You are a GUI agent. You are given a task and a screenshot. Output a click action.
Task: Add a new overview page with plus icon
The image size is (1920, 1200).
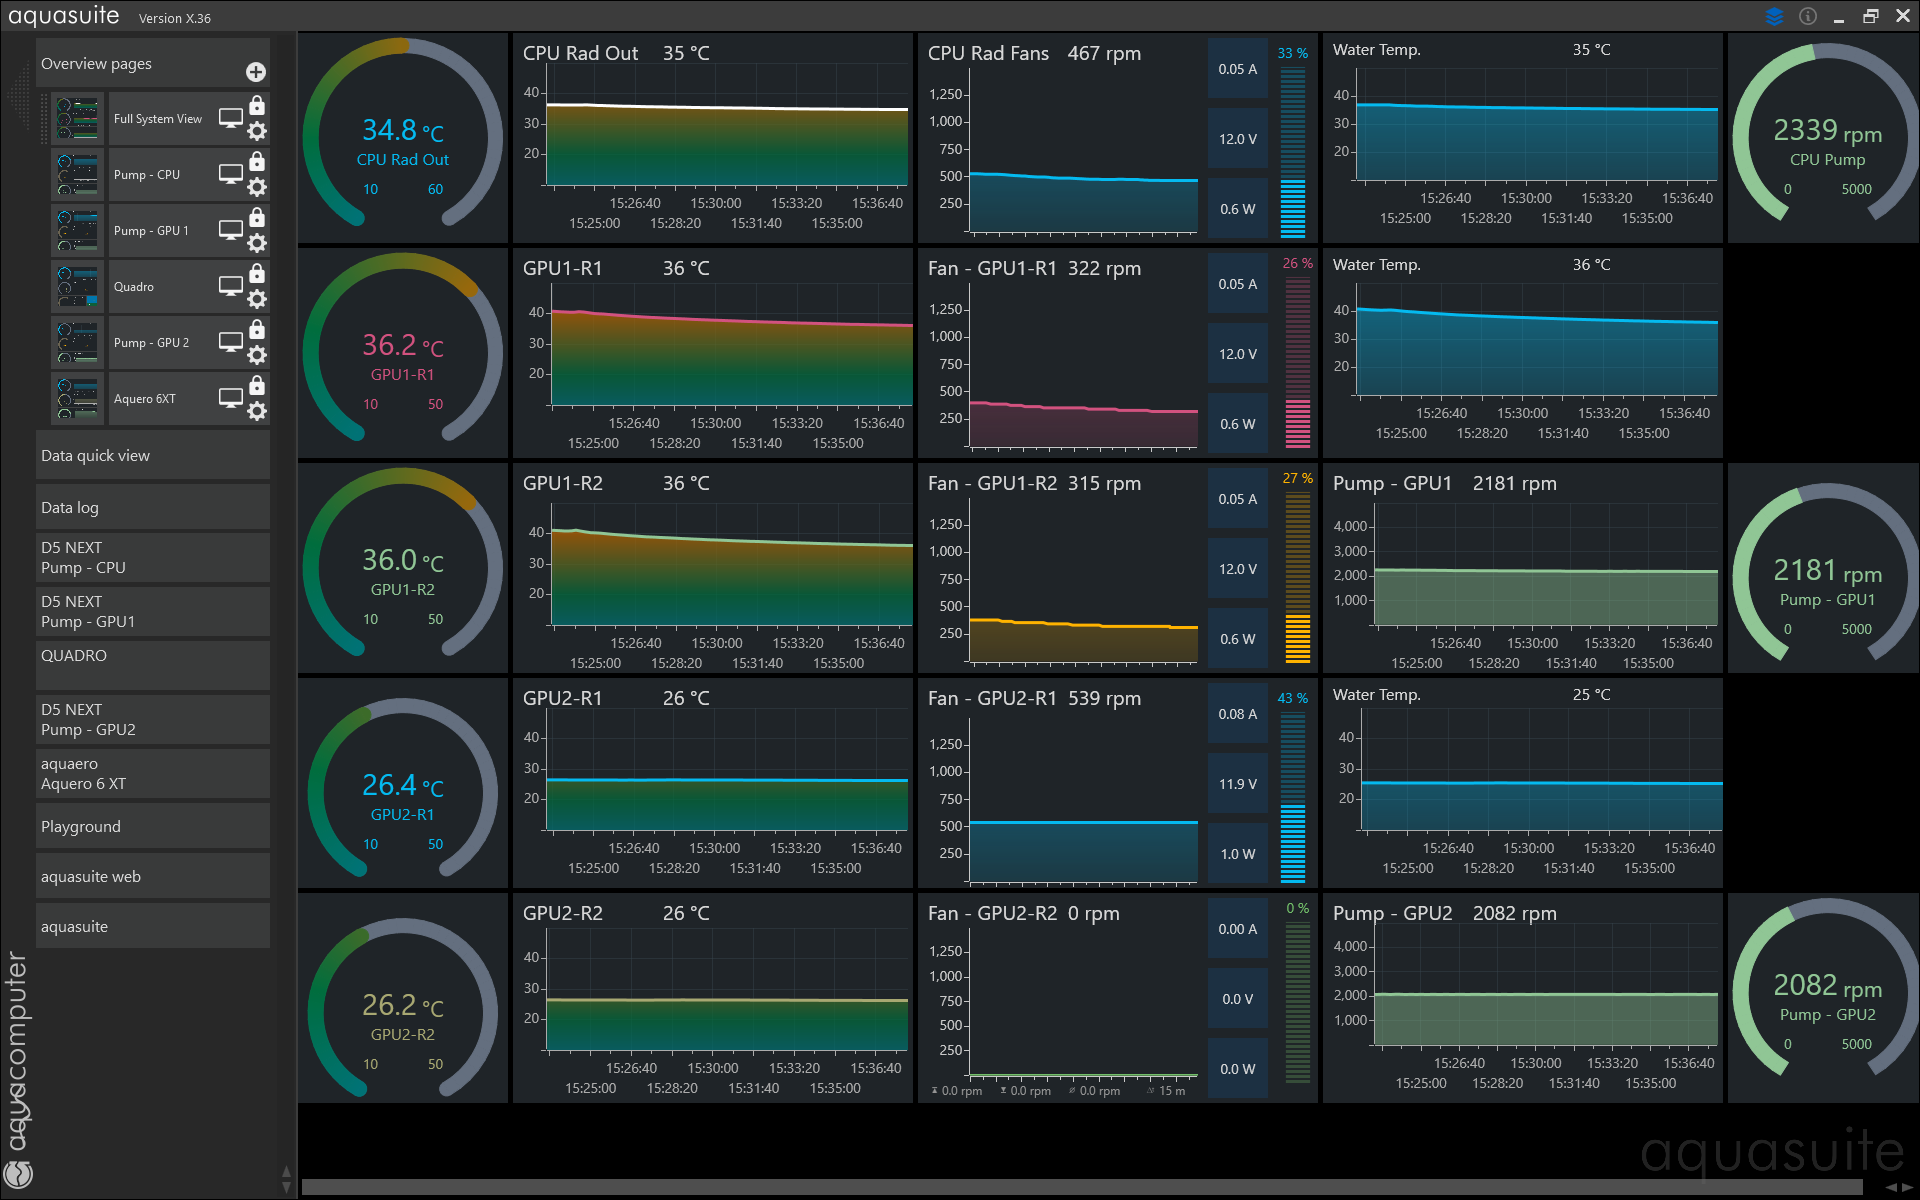click(x=256, y=72)
